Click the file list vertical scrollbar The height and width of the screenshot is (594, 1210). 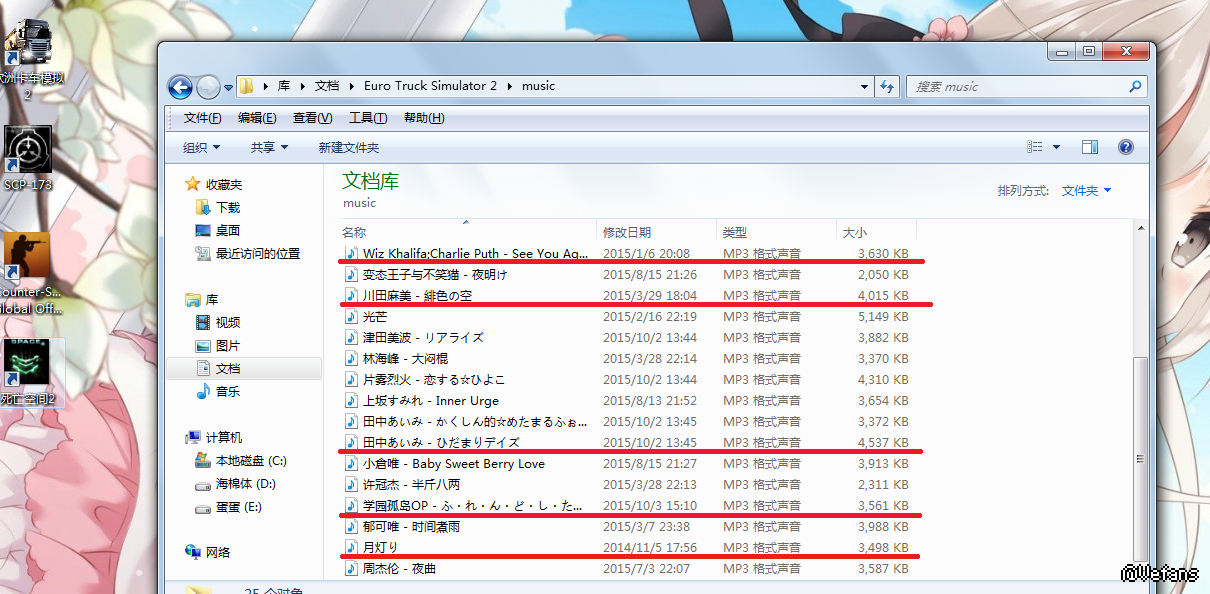[x=1141, y=420]
